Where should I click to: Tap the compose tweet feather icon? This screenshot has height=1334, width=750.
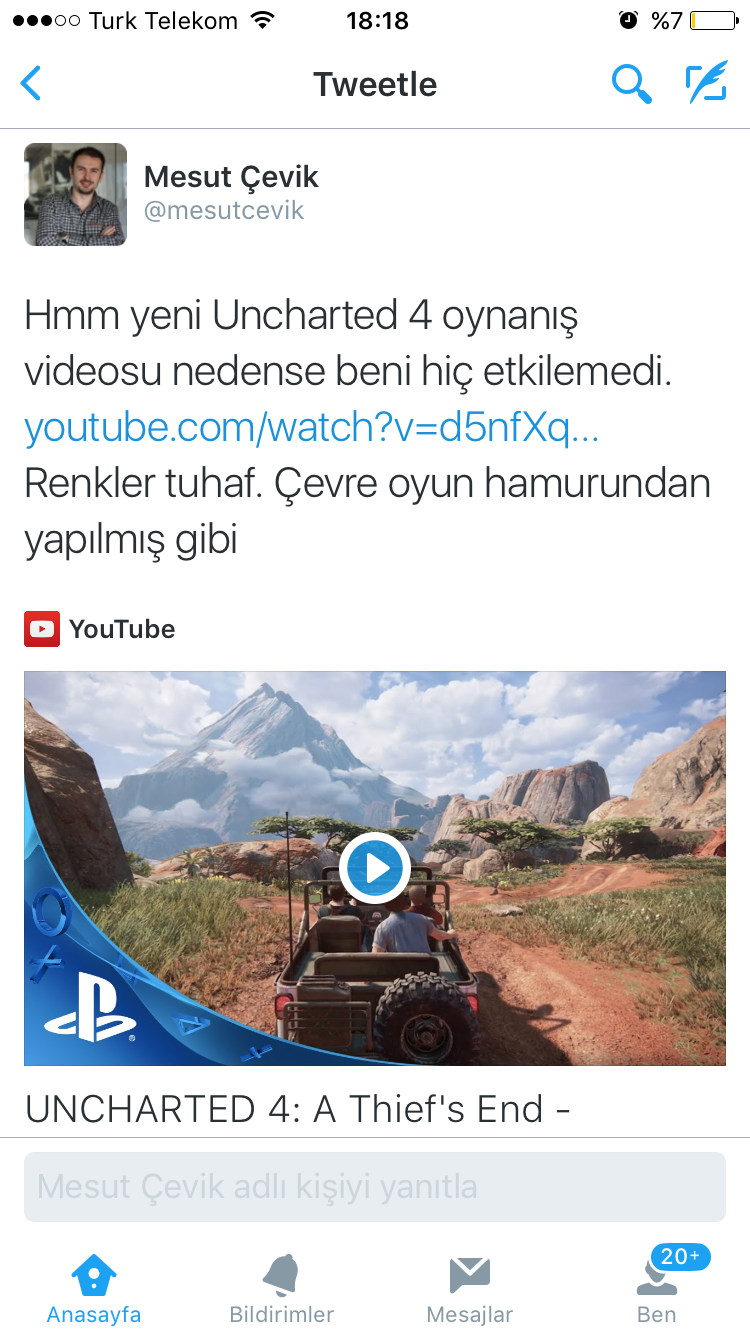click(x=706, y=84)
